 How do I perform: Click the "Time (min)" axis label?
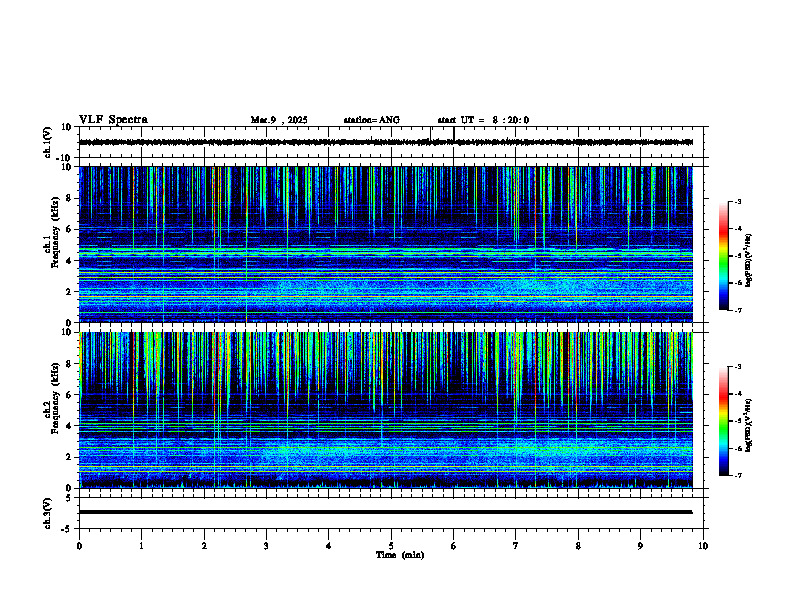pos(400,555)
